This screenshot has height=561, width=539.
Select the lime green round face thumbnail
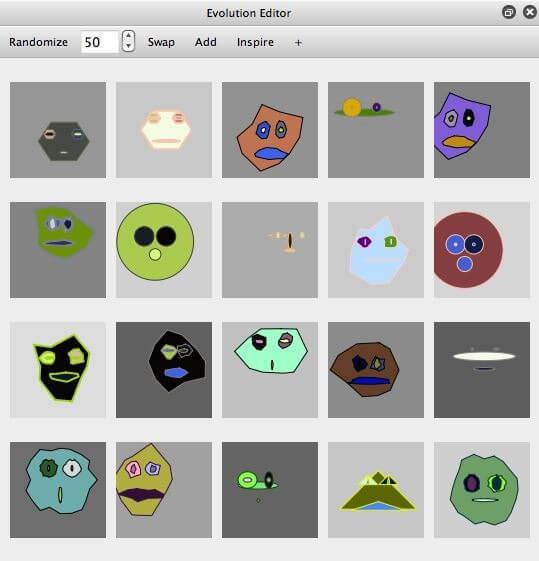(164, 250)
